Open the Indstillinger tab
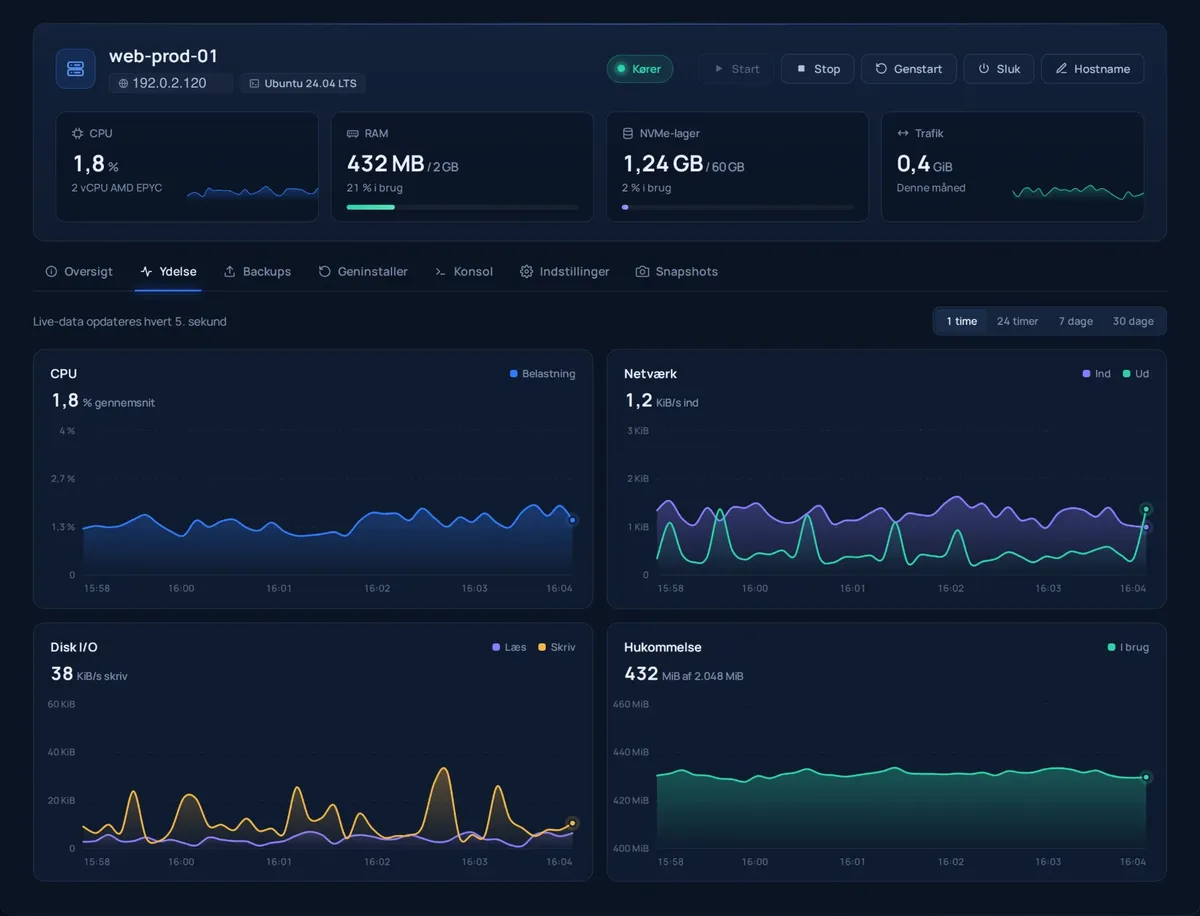The width and height of the screenshot is (1200, 916). tap(565, 272)
